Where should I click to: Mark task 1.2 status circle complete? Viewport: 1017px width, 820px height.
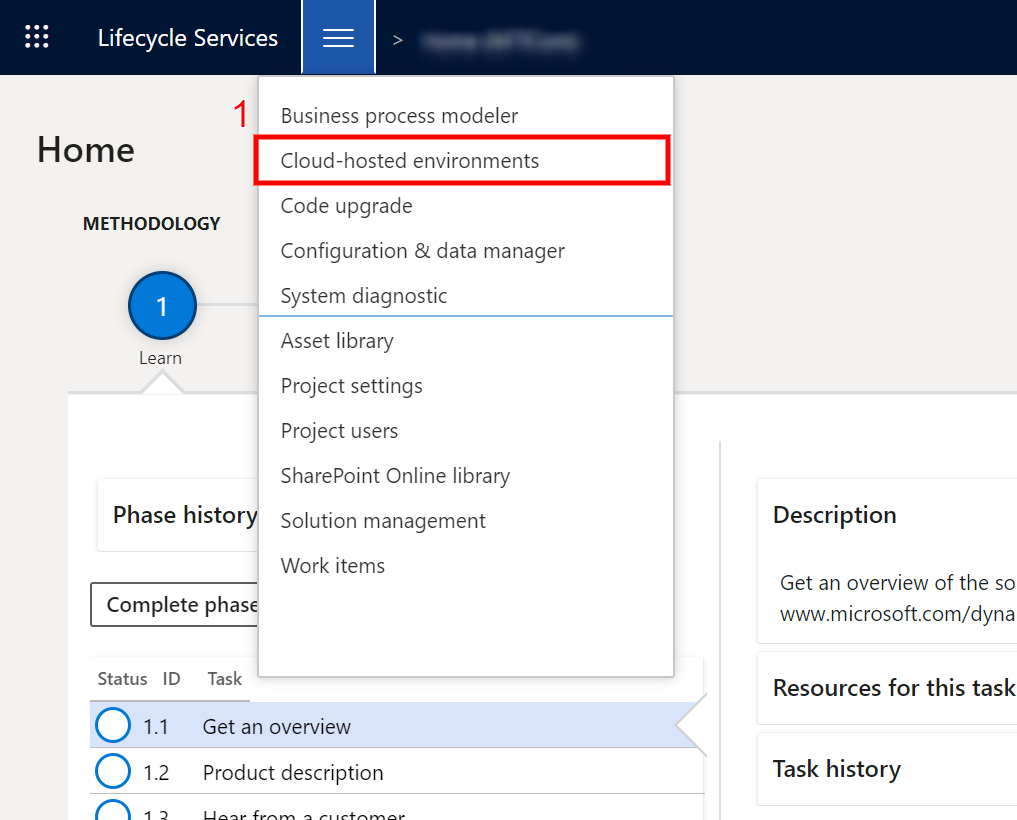point(113,771)
